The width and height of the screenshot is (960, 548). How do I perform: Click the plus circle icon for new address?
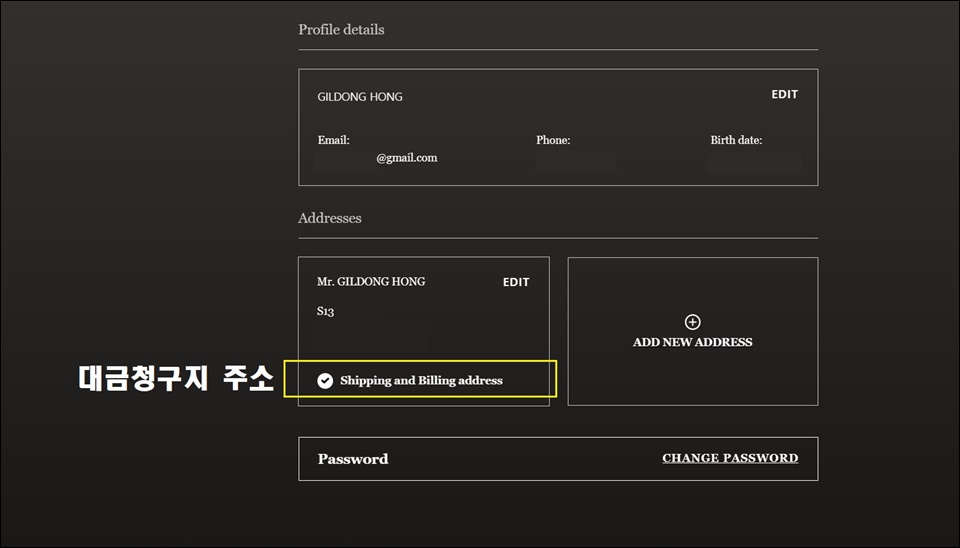pyautogui.click(x=692, y=322)
